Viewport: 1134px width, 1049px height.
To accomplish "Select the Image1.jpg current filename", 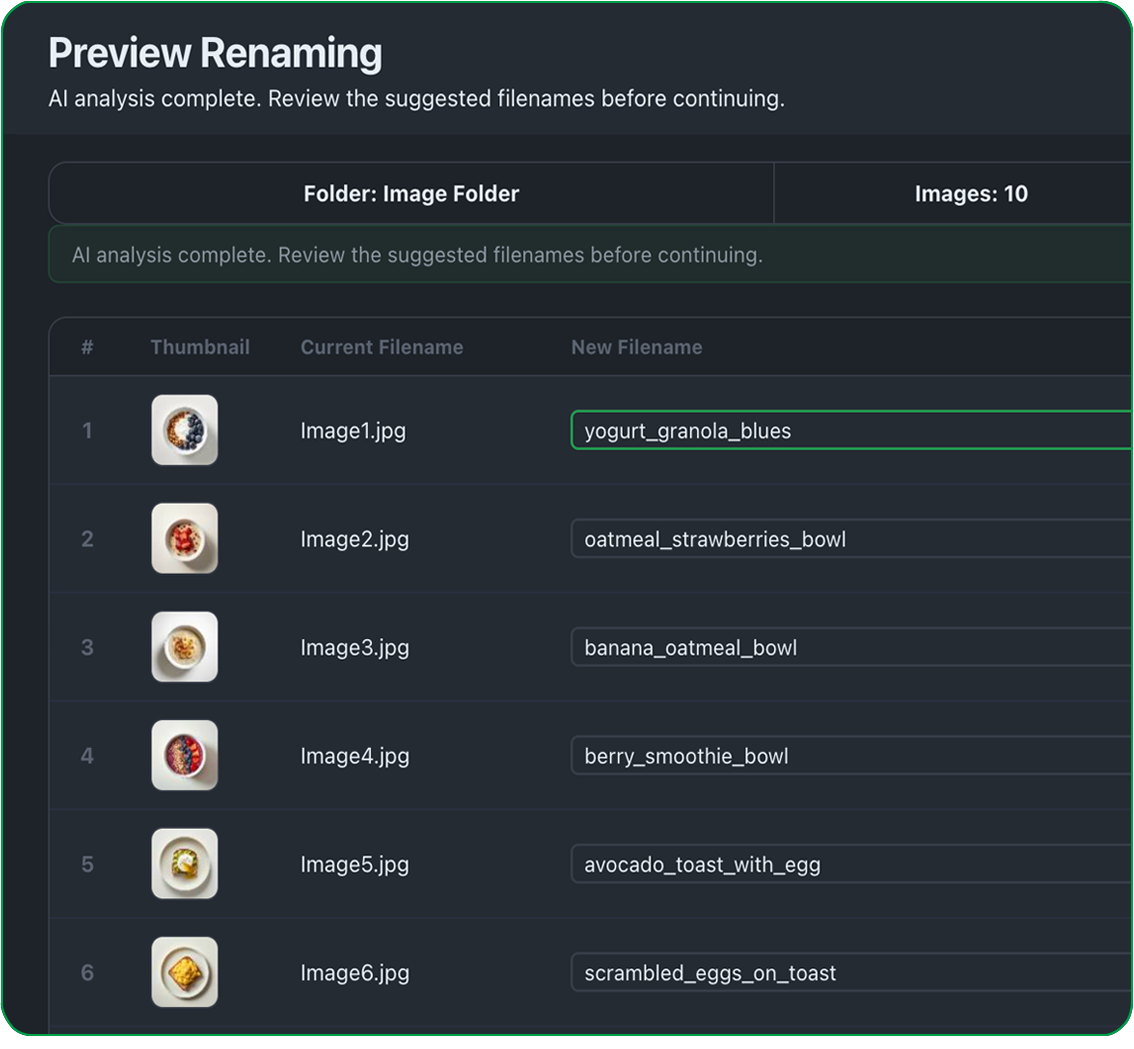I will click(x=353, y=431).
